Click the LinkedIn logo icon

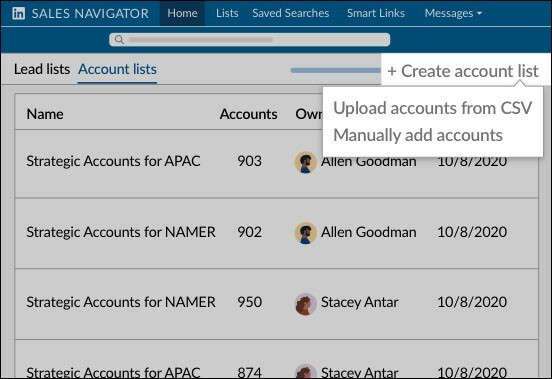click(19, 13)
